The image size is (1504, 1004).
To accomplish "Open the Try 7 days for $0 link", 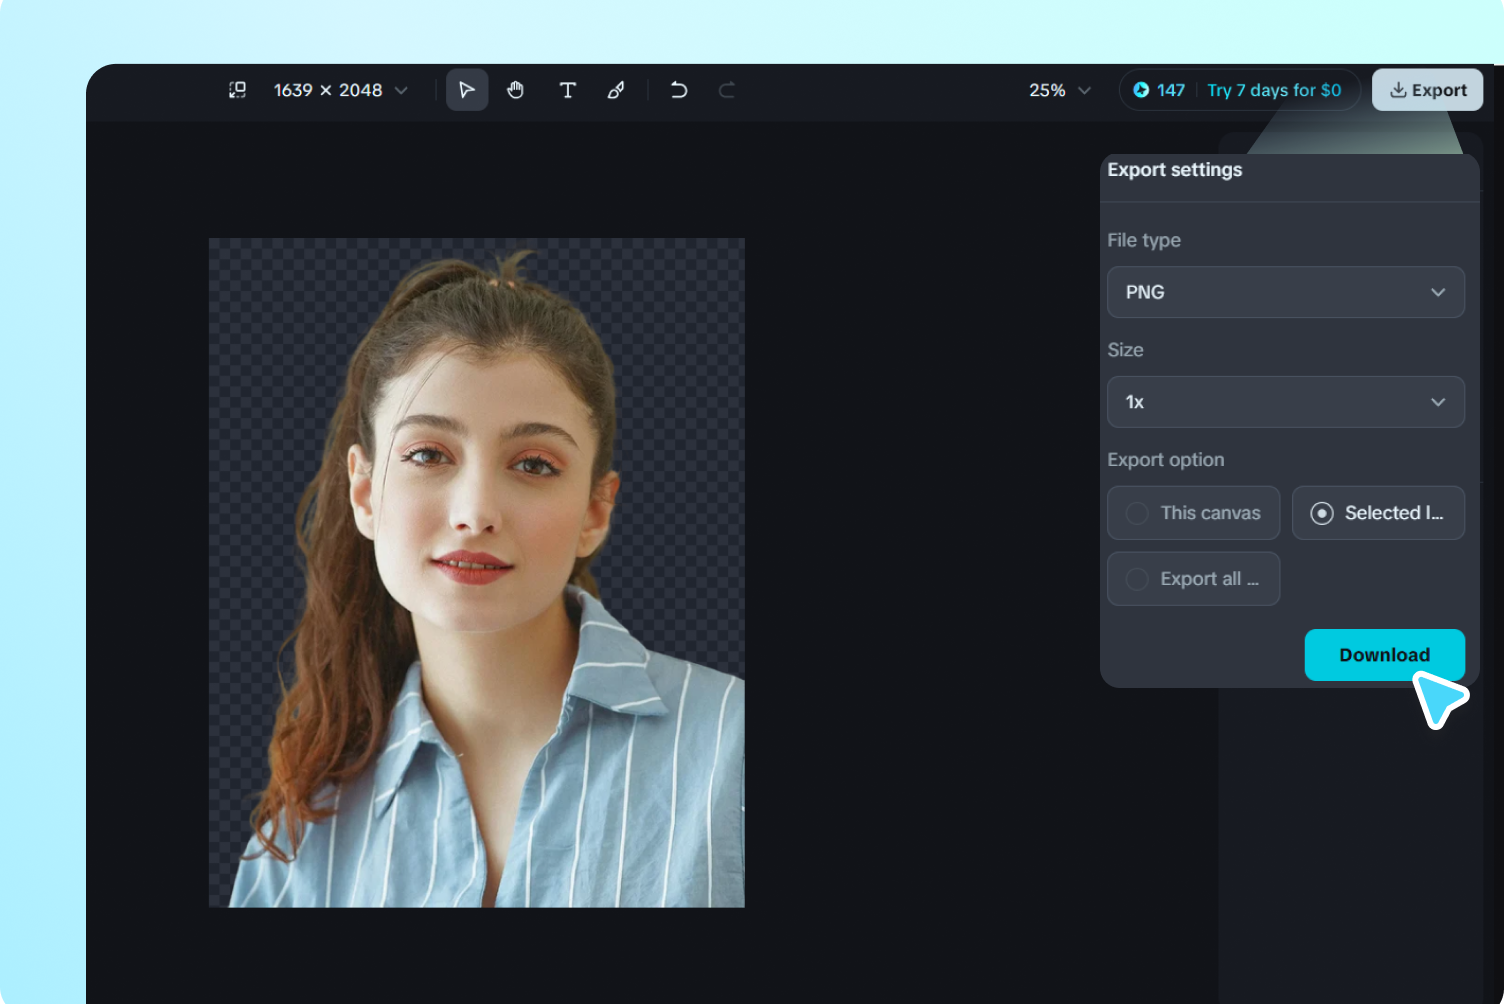I will tap(1274, 90).
